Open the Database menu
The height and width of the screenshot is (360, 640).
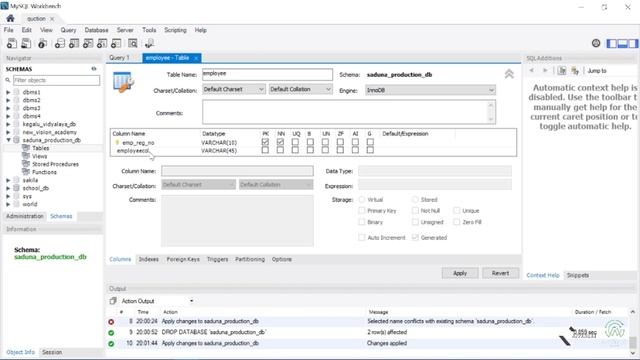(96, 30)
